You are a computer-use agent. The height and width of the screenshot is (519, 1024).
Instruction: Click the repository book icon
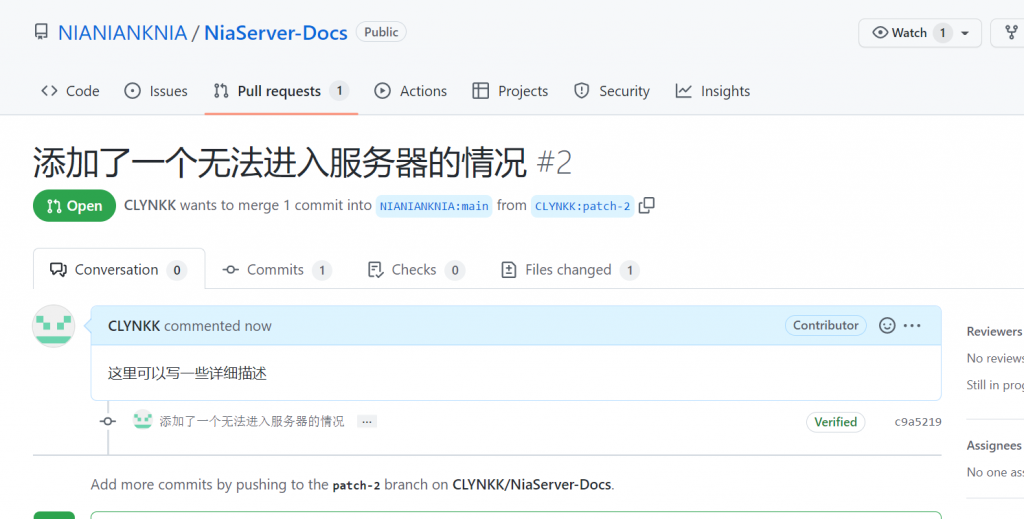point(41,32)
